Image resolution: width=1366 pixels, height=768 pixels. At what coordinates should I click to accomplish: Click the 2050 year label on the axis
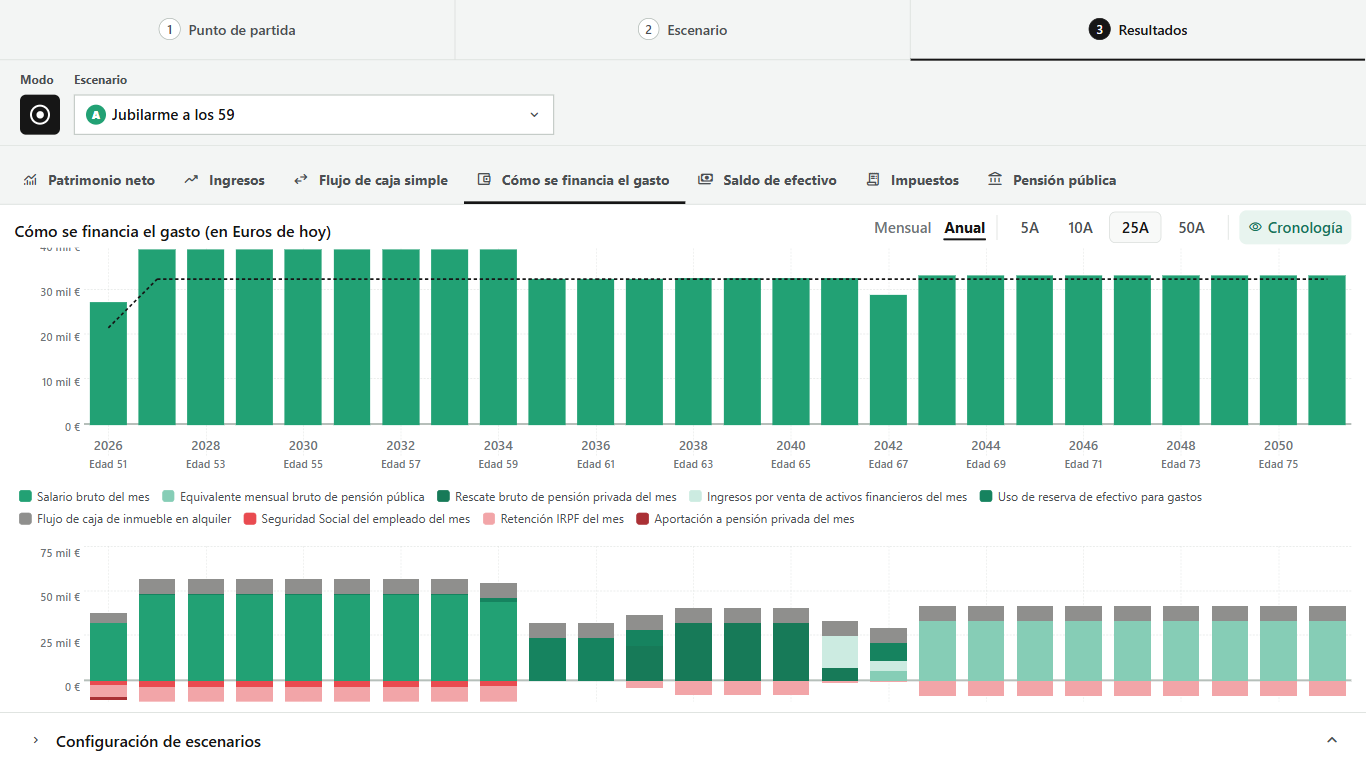click(x=1278, y=446)
